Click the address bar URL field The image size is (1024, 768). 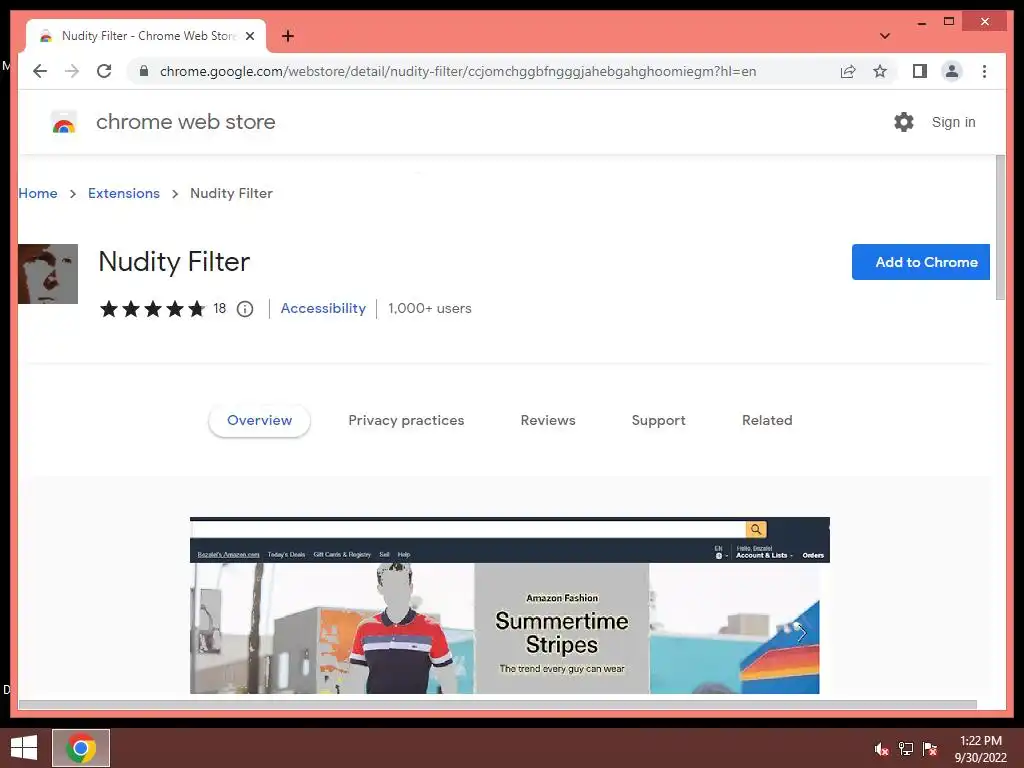[x=458, y=71]
